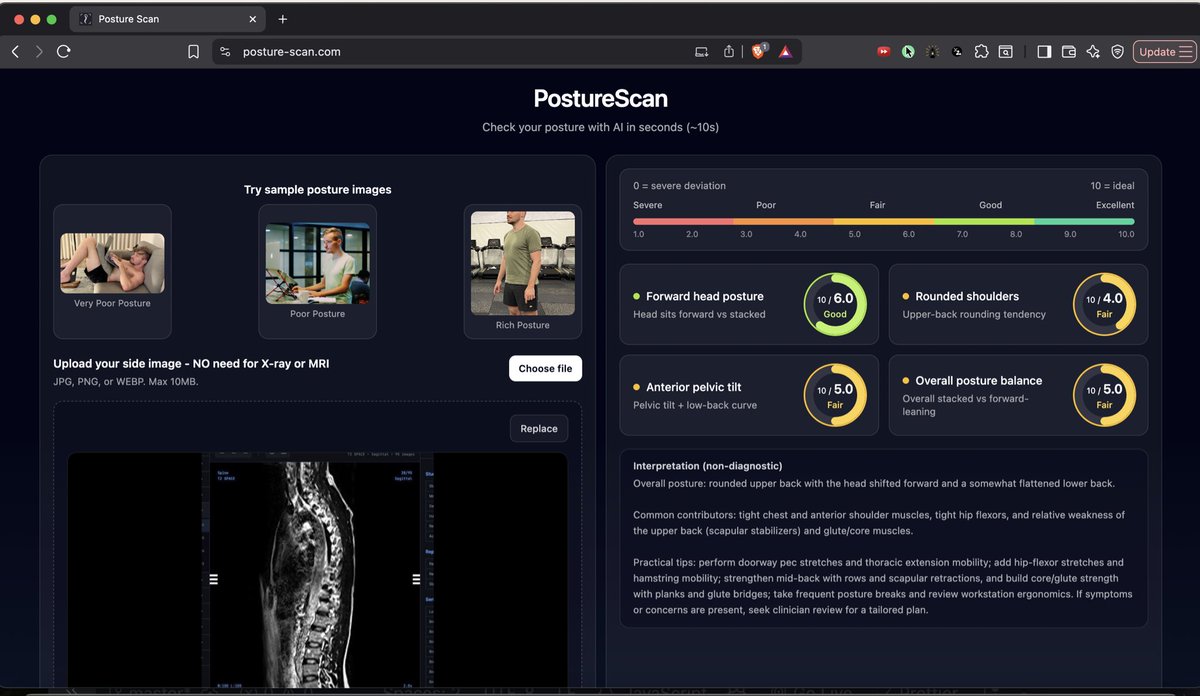Click the PostureScan page heading
1200x696 pixels.
[600, 98]
